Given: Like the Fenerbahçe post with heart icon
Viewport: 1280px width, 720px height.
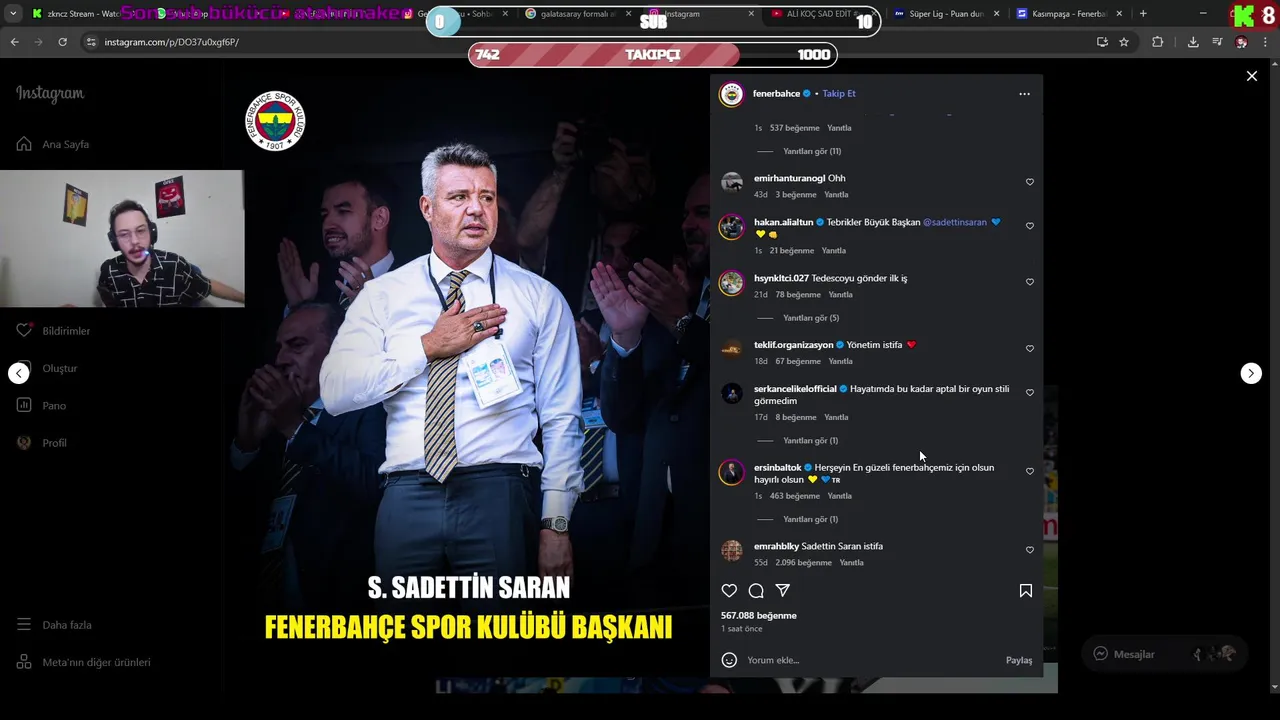Looking at the screenshot, I should coord(729,591).
